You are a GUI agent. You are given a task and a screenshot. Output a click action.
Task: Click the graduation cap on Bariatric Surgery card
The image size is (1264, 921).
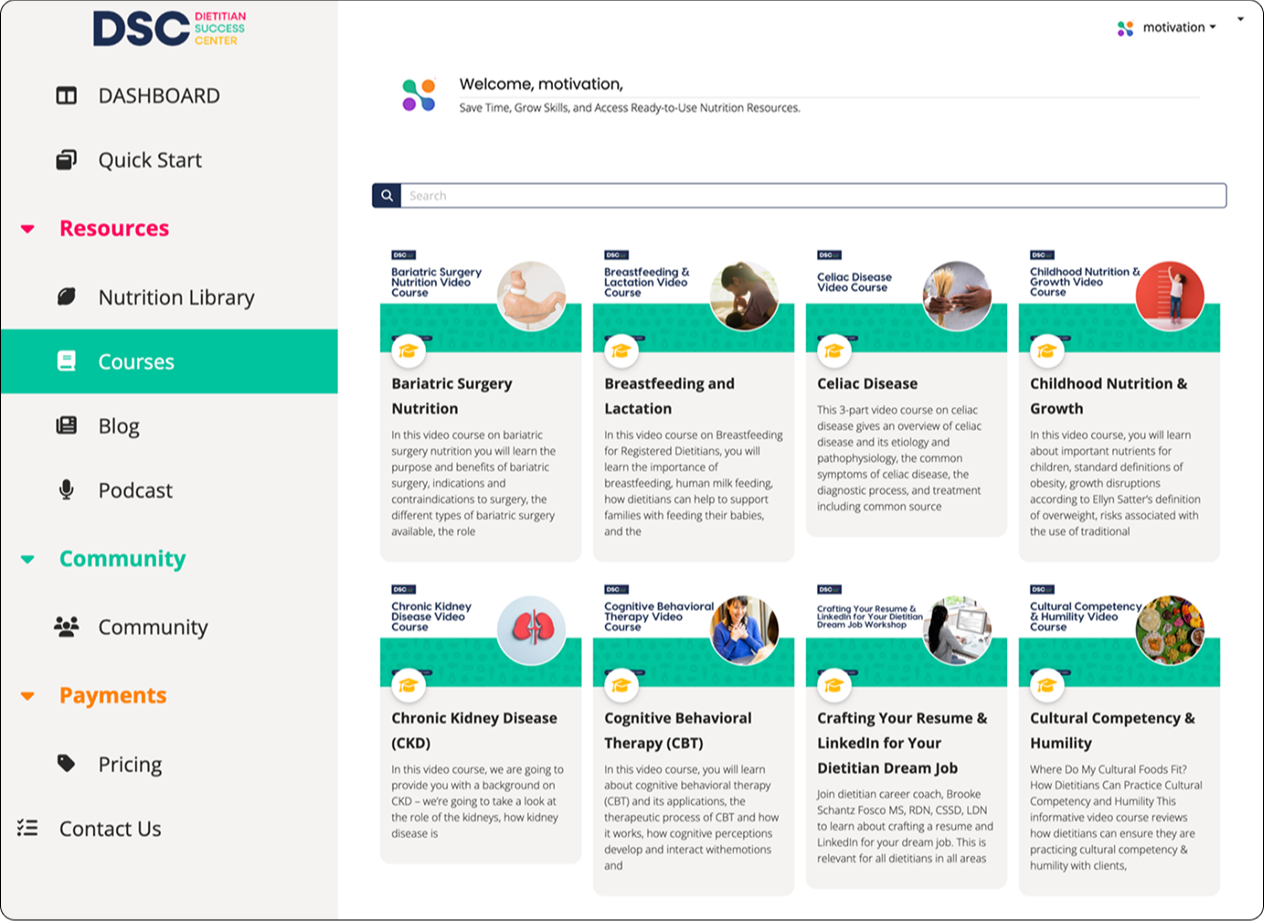click(410, 351)
